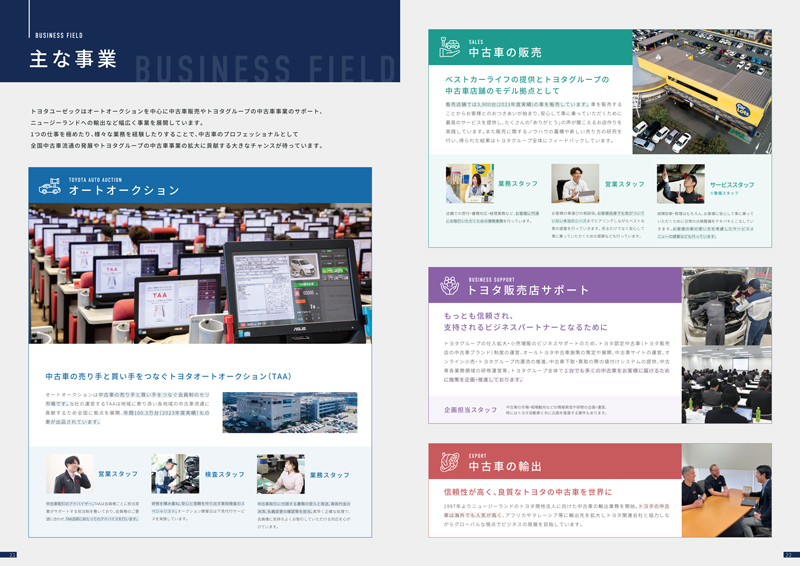The image size is (800, 566).
Task: Select the サービススタッフ label
Action: pos(732,185)
